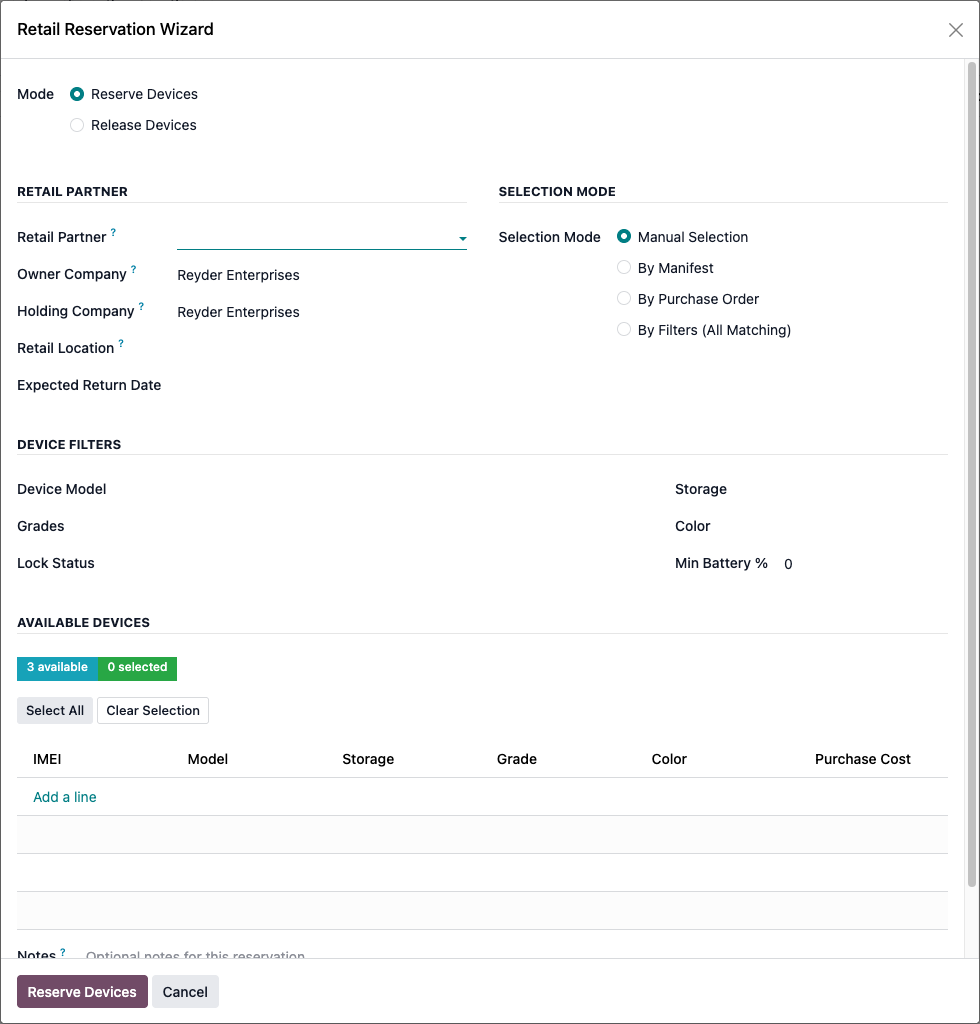Show help tooltip for Retail Location

(x=121, y=343)
